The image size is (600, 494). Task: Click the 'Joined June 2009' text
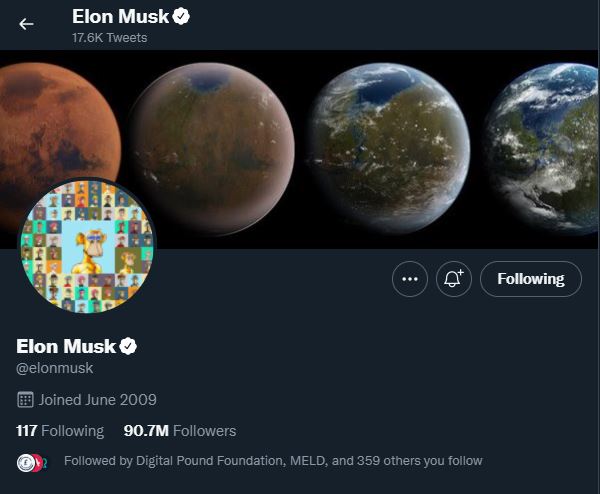click(x=98, y=400)
